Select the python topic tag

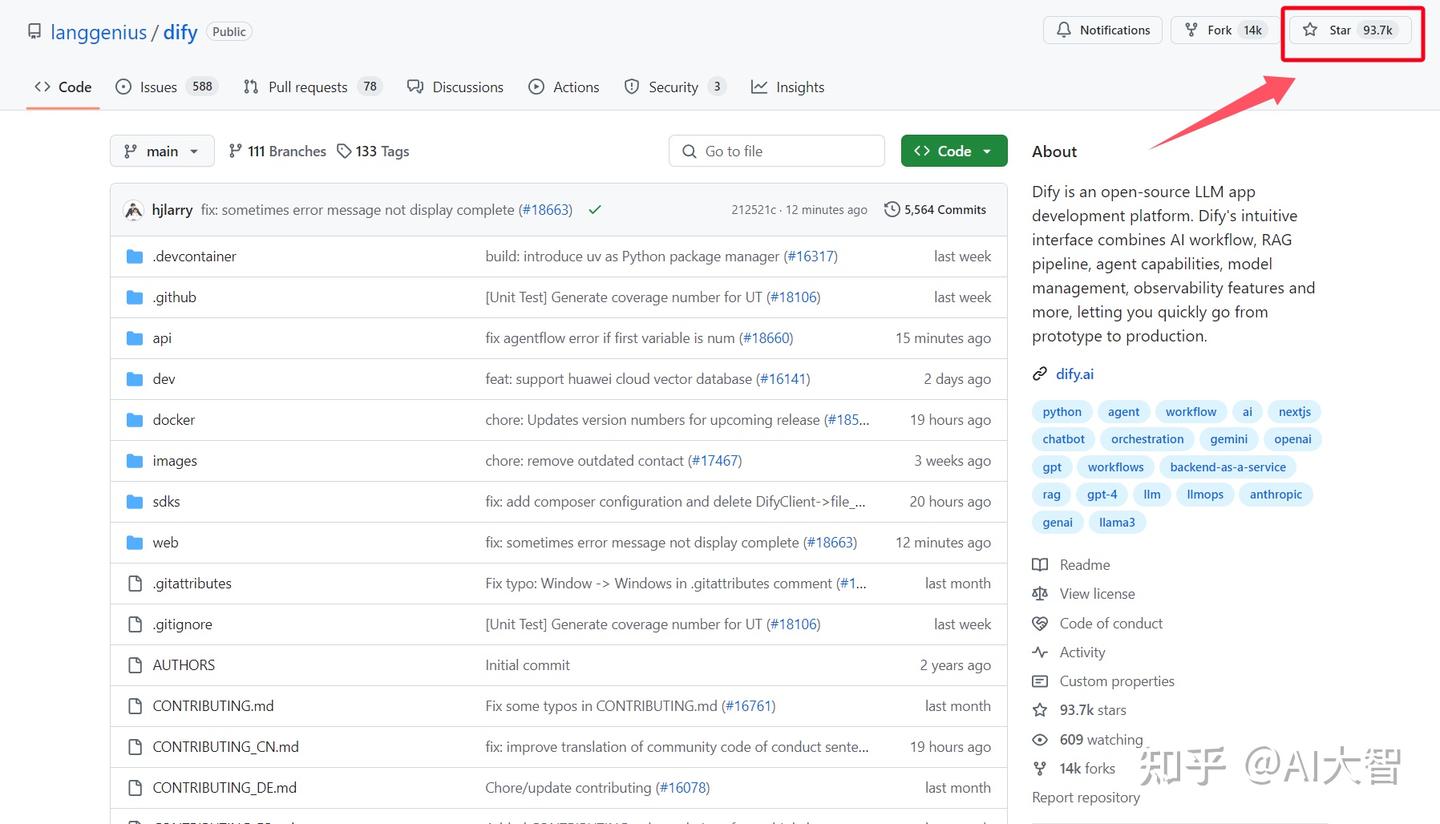tap(1061, 412)
